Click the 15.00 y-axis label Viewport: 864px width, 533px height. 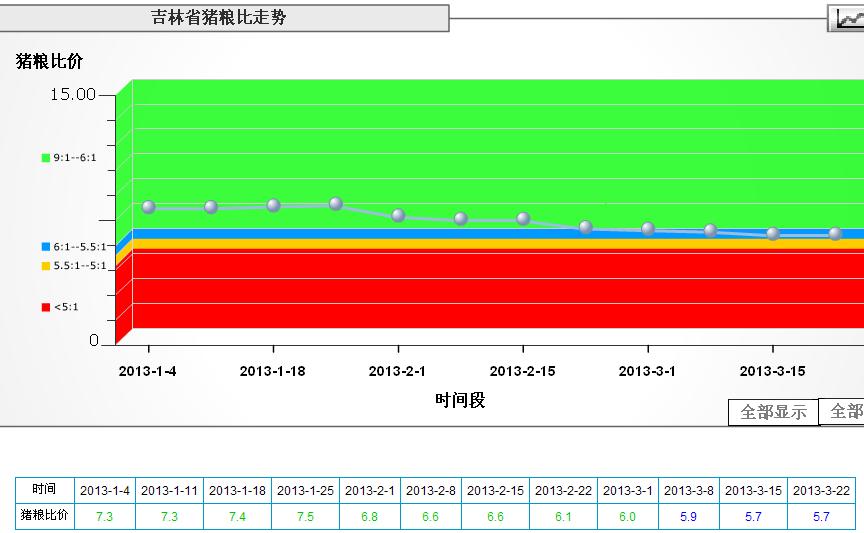(73, 94)
